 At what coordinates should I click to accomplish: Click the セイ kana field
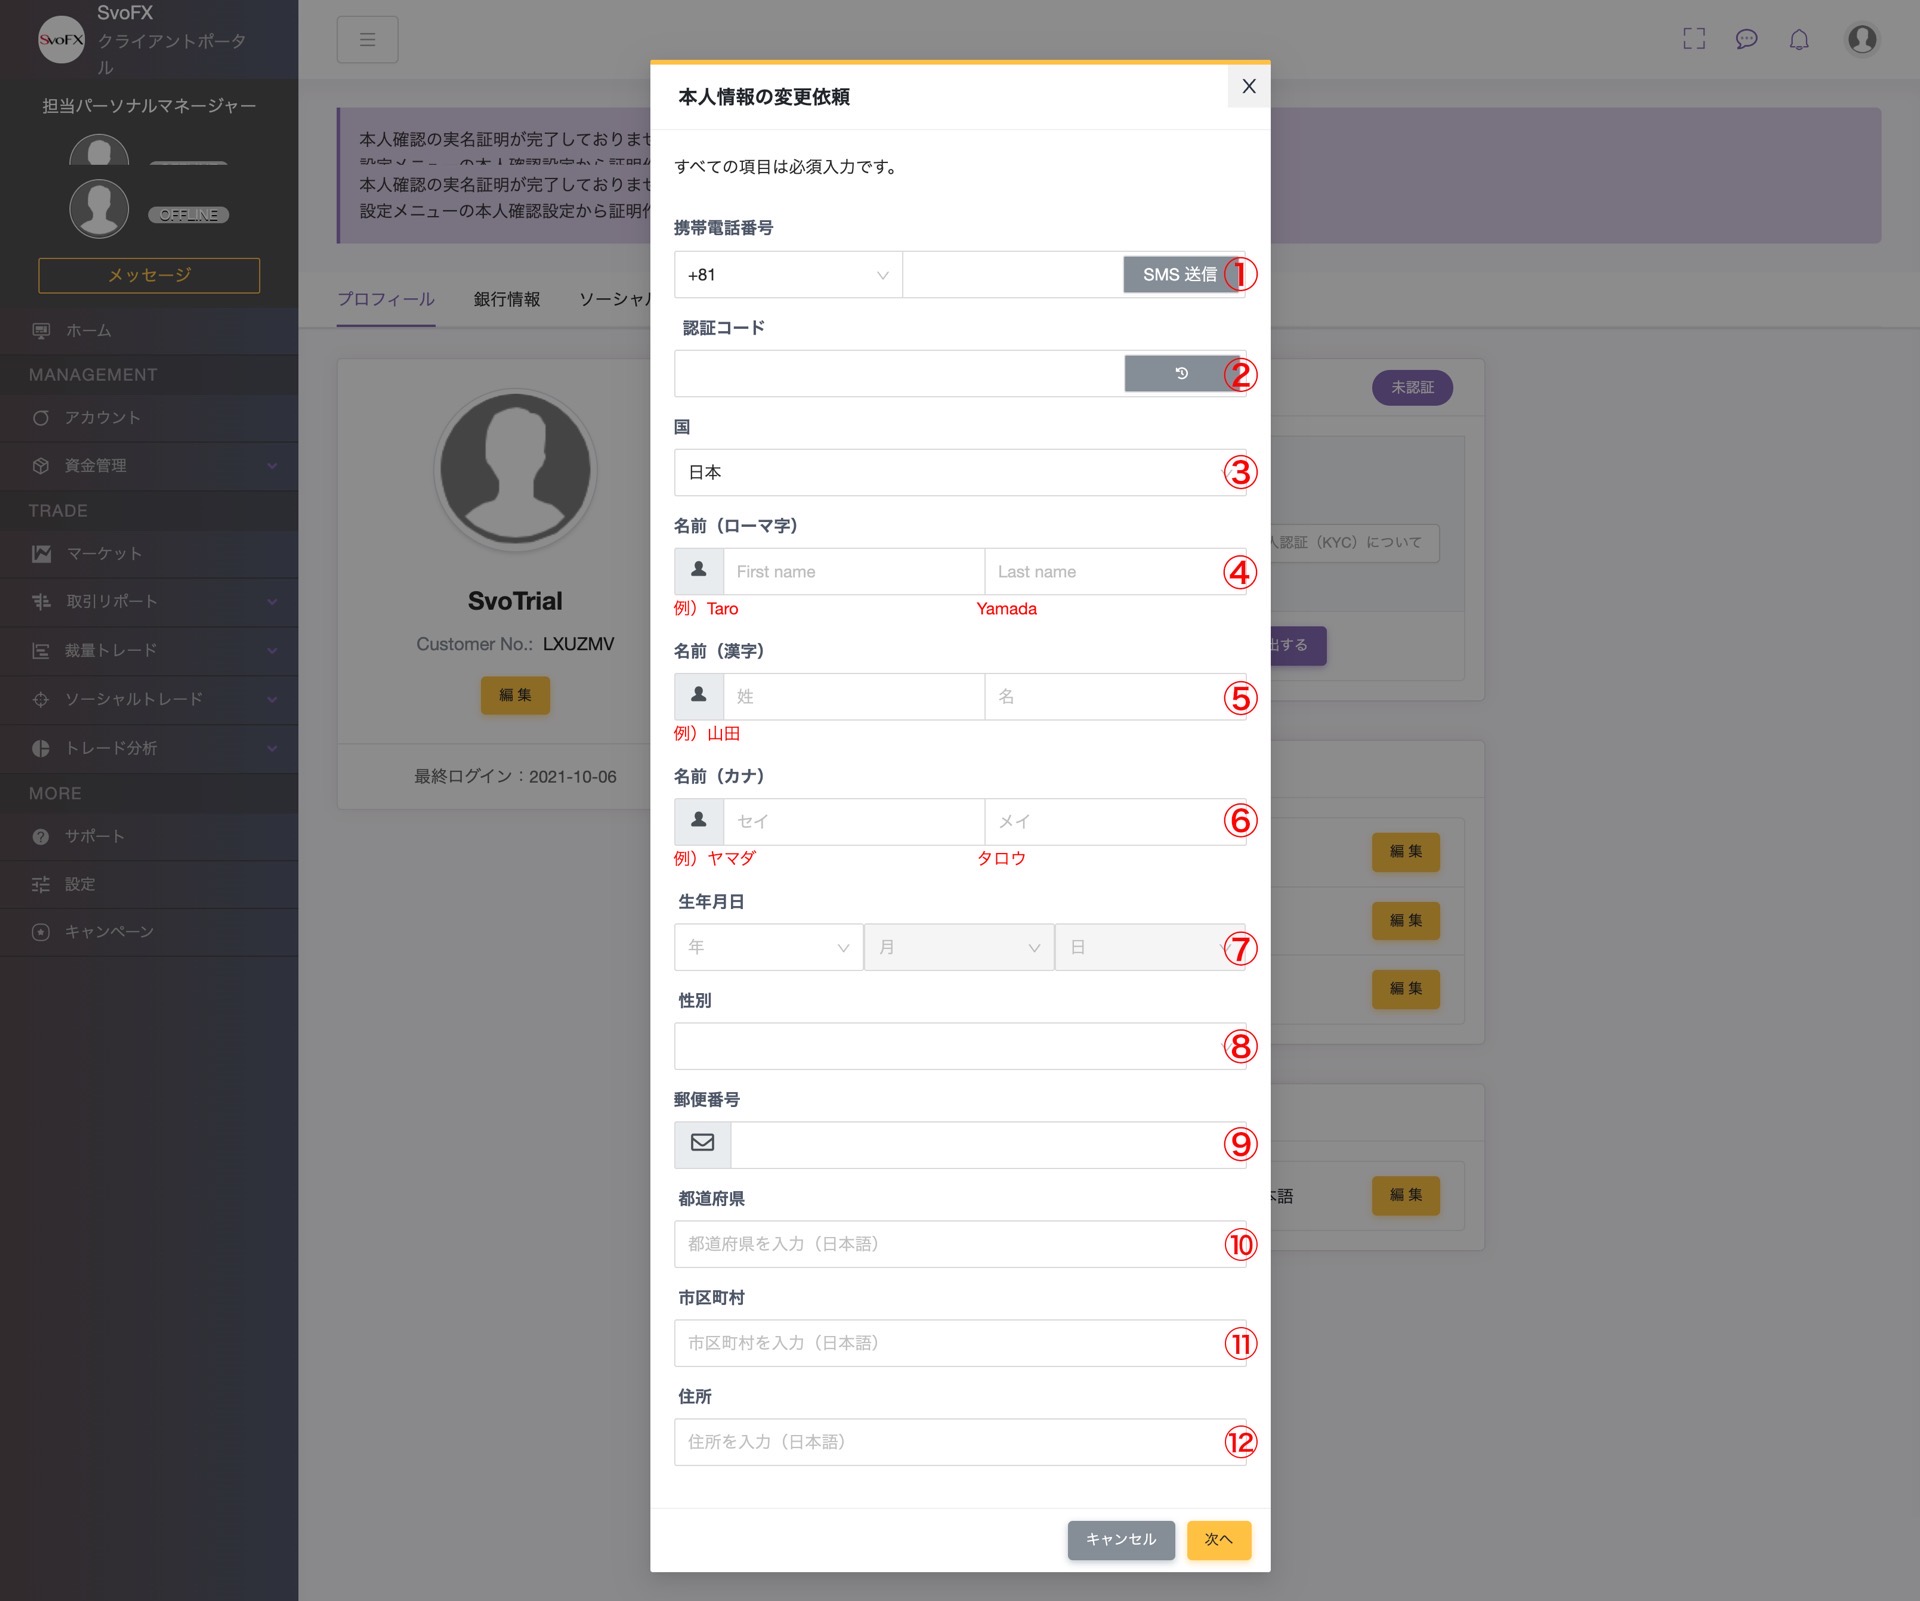pos(854,822)
